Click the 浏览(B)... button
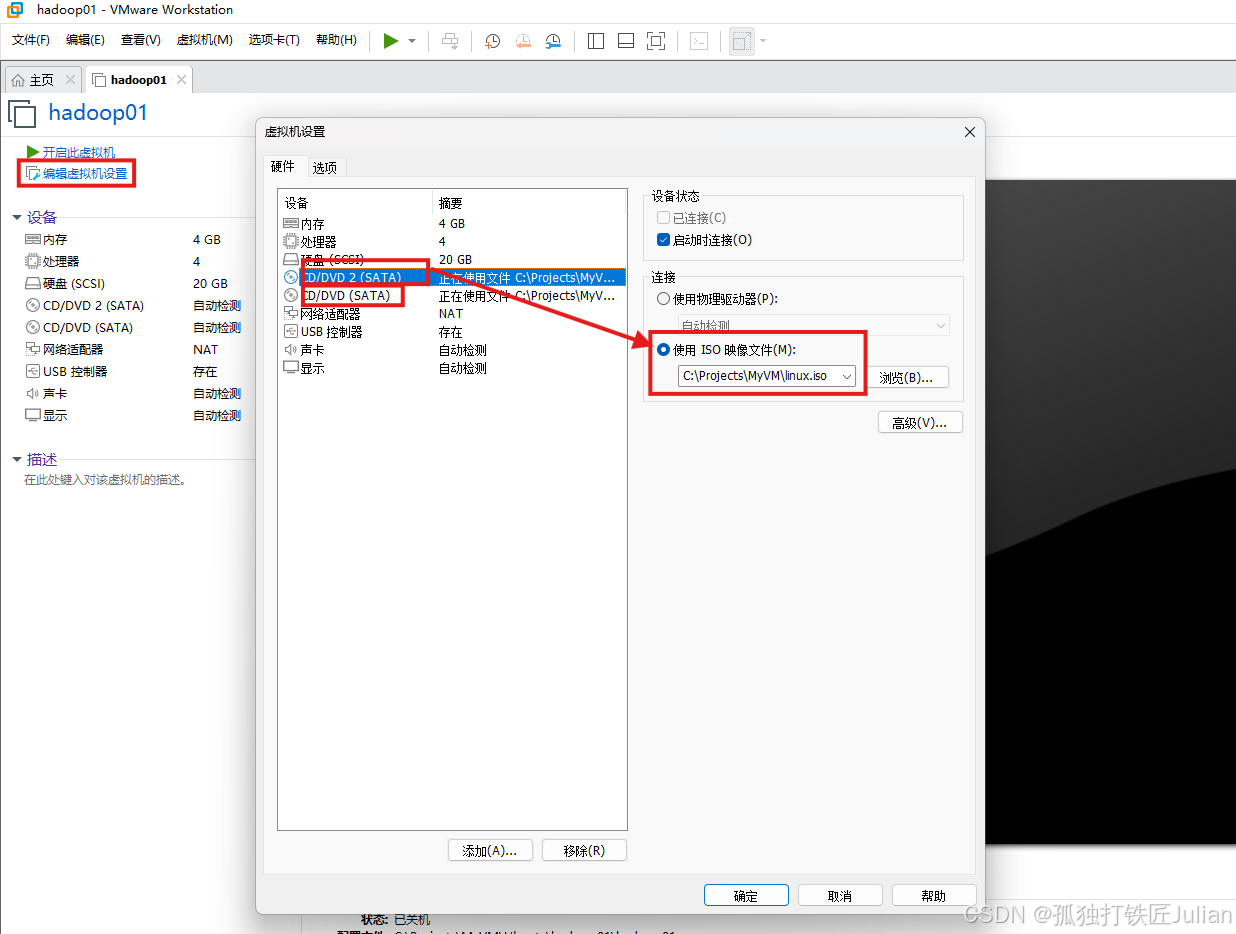 pos(906,377)
